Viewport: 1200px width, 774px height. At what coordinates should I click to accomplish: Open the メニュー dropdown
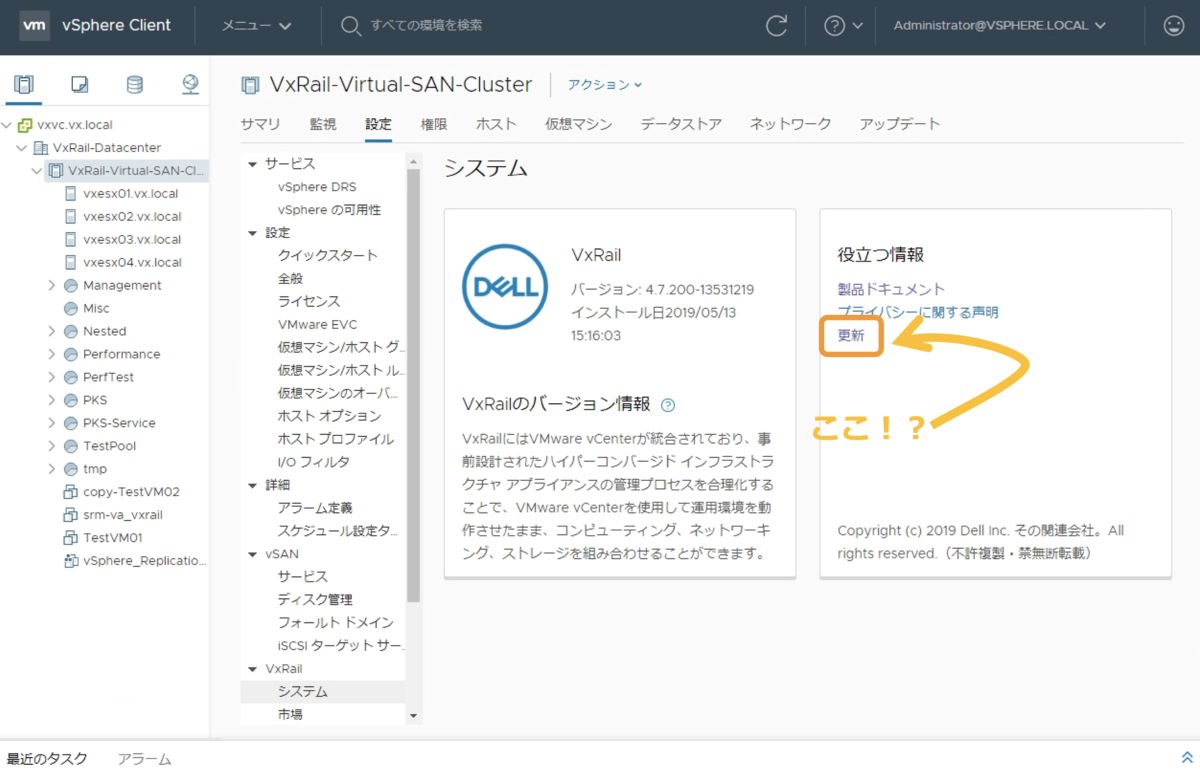coord(257,26)
